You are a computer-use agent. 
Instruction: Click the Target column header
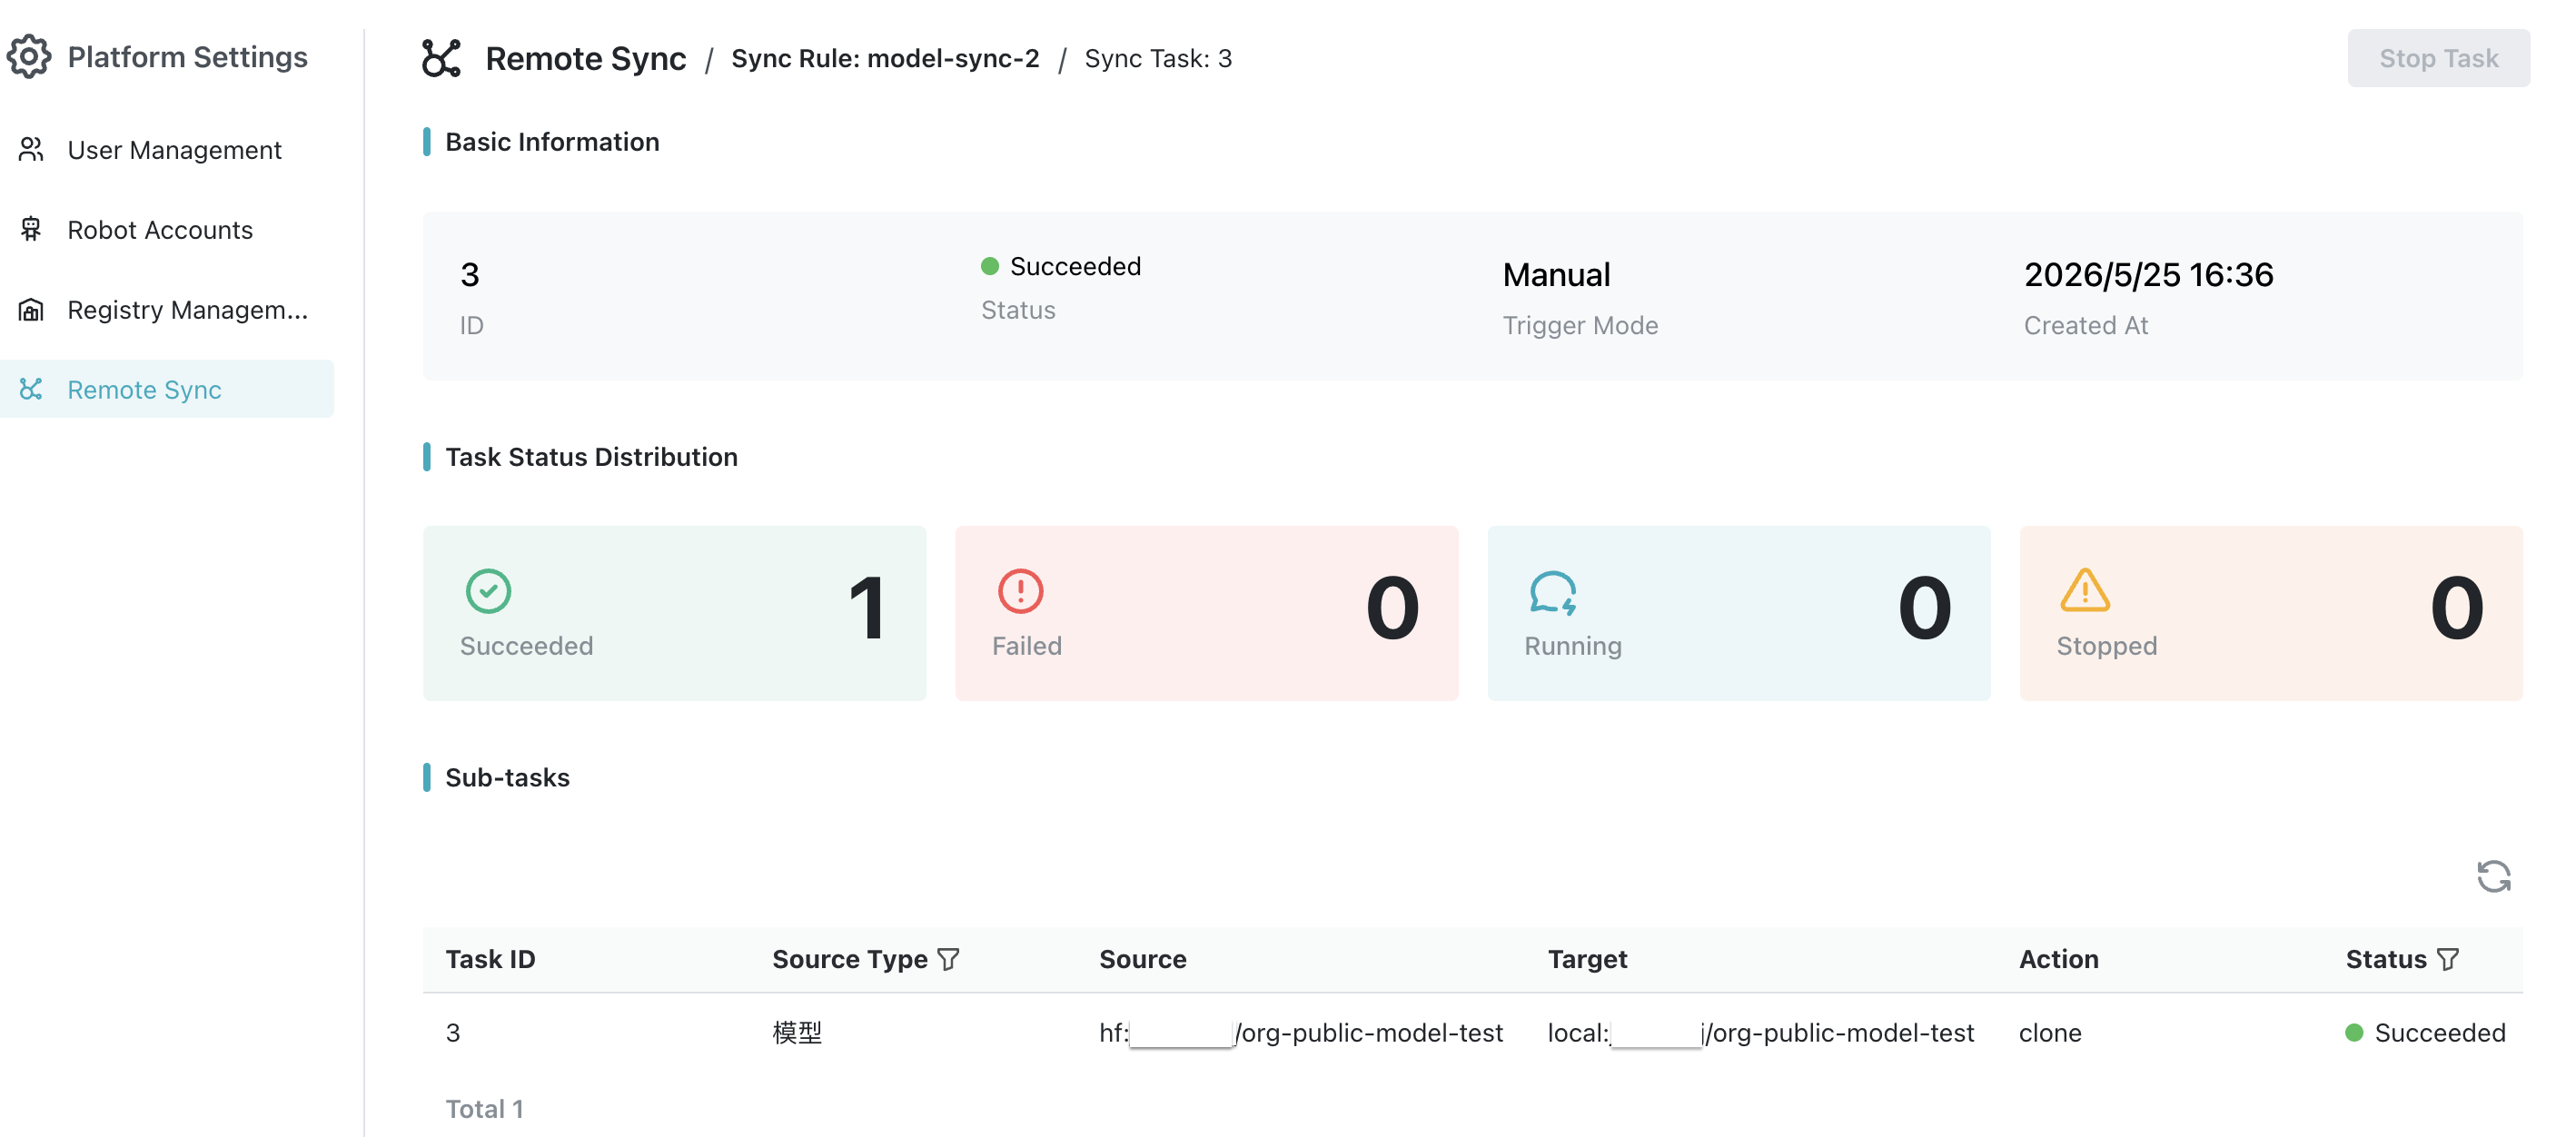coord(1587,959)
